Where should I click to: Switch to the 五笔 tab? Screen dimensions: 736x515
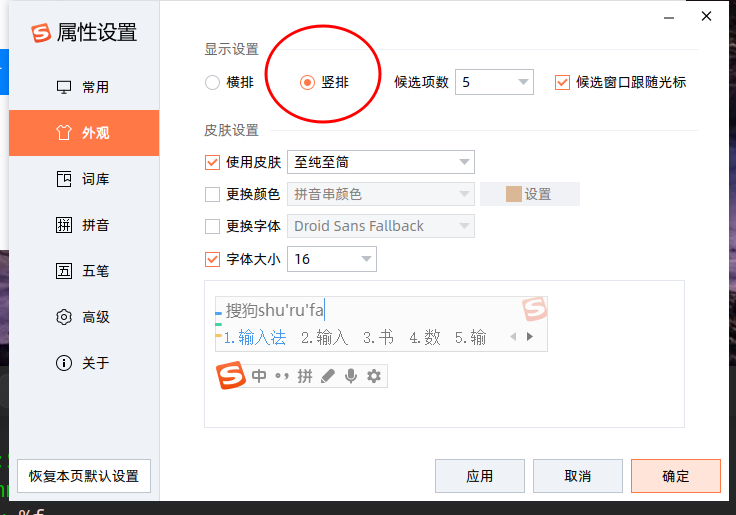pyautogui.click(x=84, y=271)
